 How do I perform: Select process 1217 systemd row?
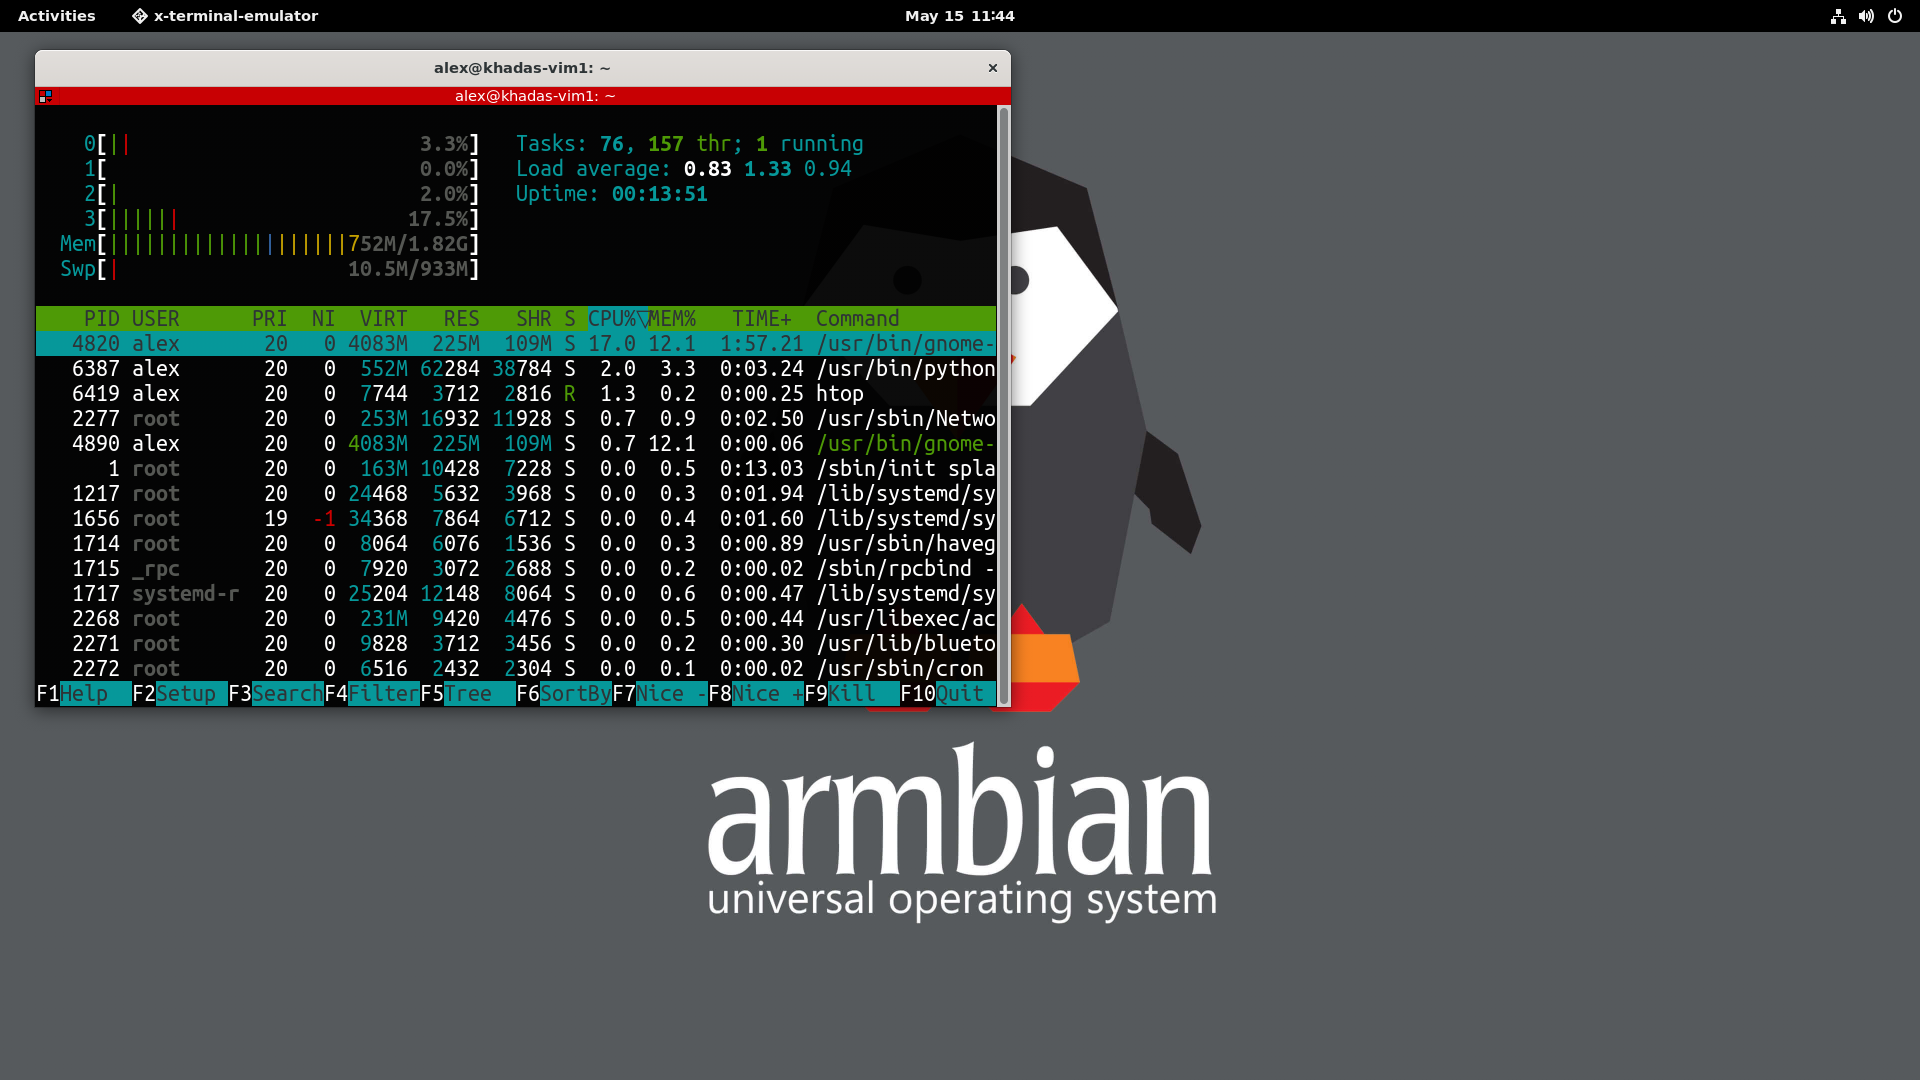coord(516,494)
